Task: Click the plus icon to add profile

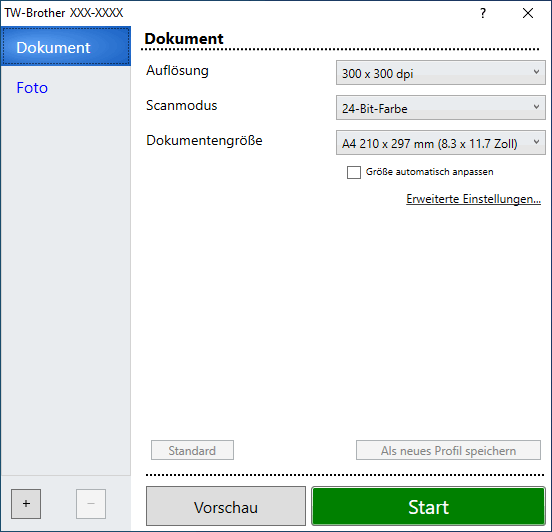Action: point(26,503)
